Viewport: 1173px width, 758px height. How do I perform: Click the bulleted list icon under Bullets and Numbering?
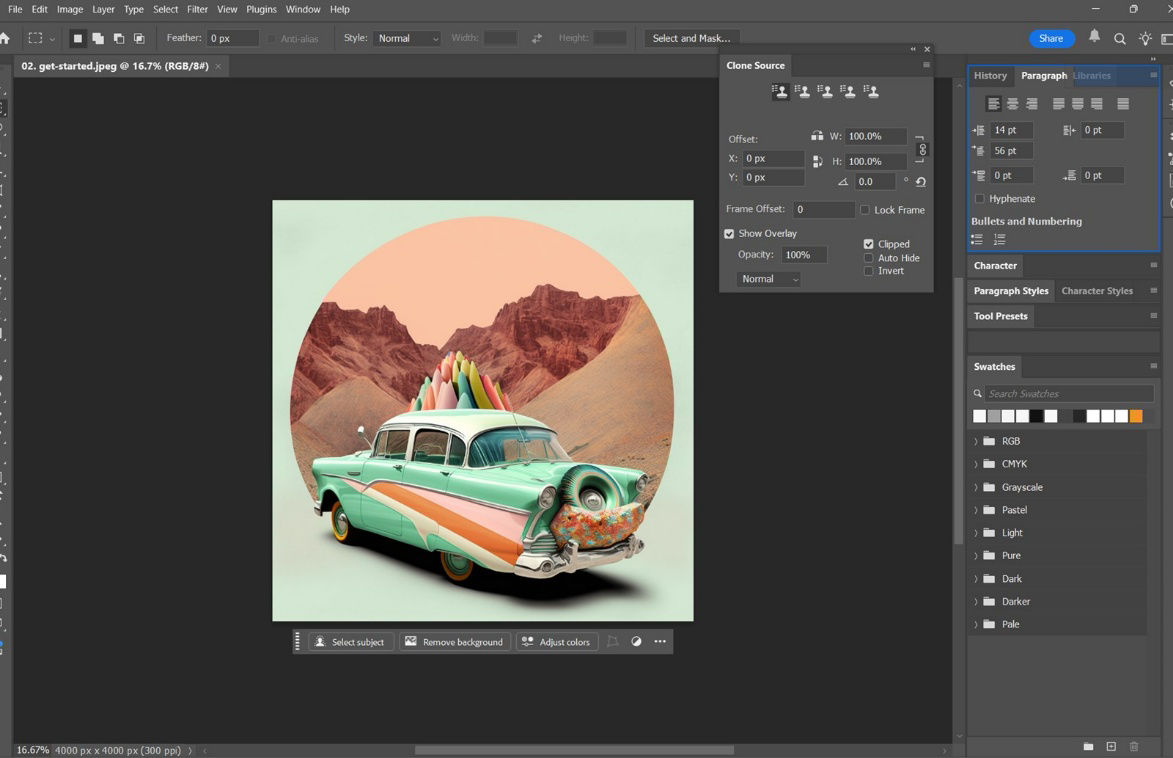976,238
